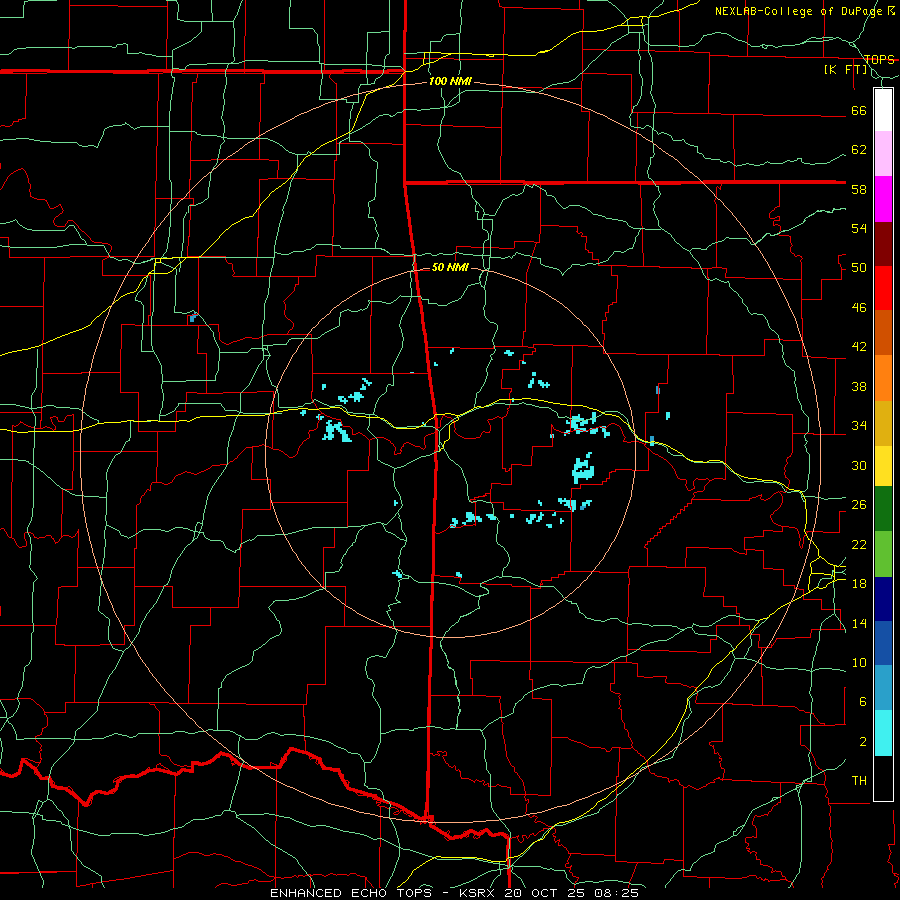Click legend value 26
900x900 pixels.
tap(859, 505)
